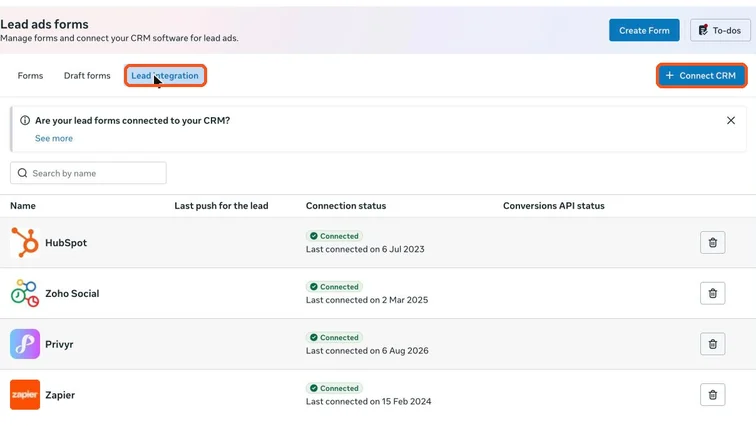Click 'Are your lead forms connected' banner text
Image resolution: width=756 pixels, height=426 pixels.
[133, 120]
